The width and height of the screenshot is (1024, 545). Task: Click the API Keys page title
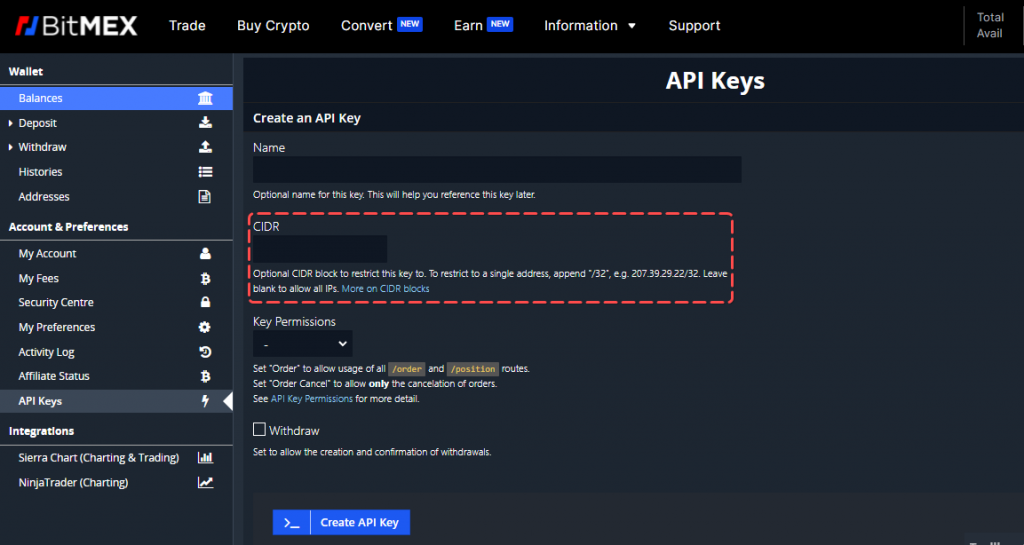(715, 80)
